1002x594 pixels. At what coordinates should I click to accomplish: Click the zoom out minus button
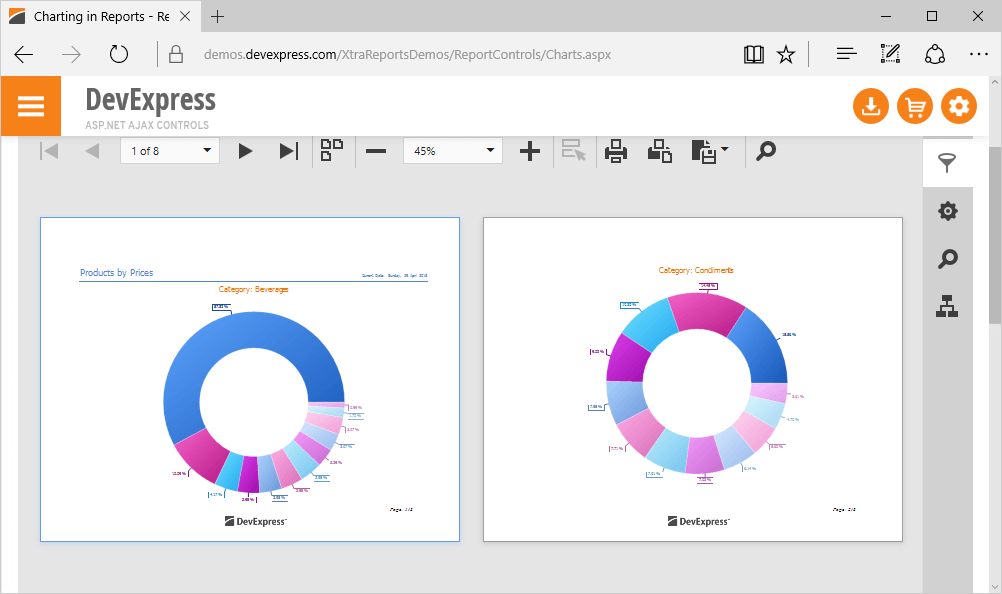coord(376,151)
